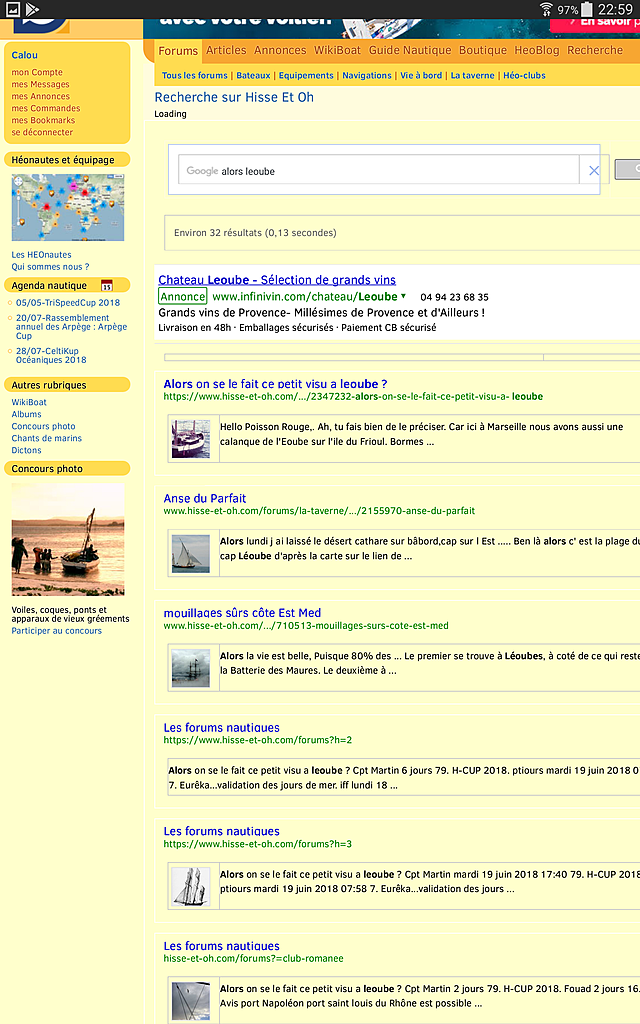The image size is (640, 1024).
Task: Open the 28/07-CeltiKup Océaniques 2018 event
Action: [x=51, y=355]
